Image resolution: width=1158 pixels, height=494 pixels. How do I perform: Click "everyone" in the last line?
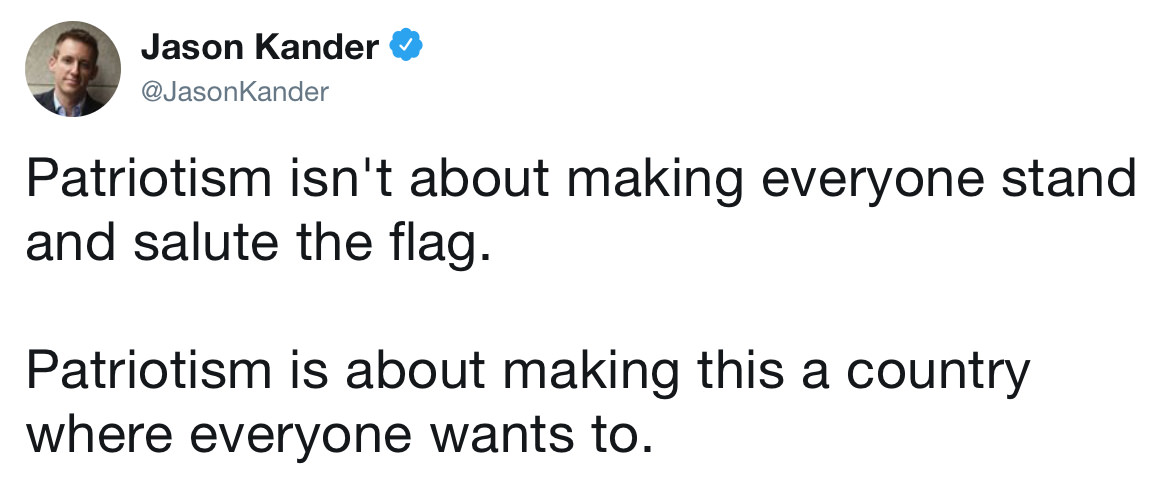(x=302, y=436)
